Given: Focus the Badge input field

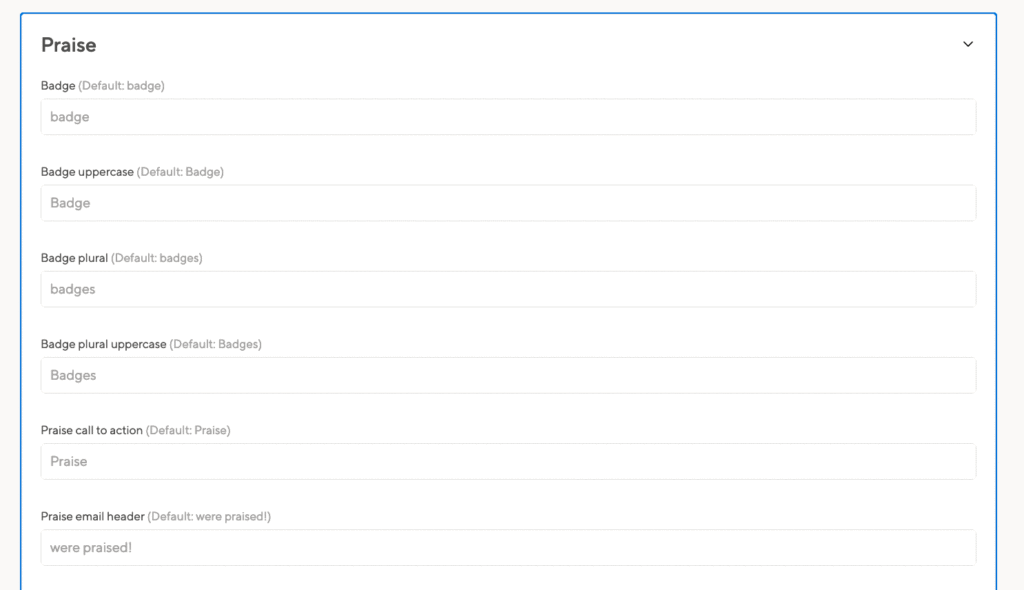Looking at the screenshot, I should click(x=508, y=117).
